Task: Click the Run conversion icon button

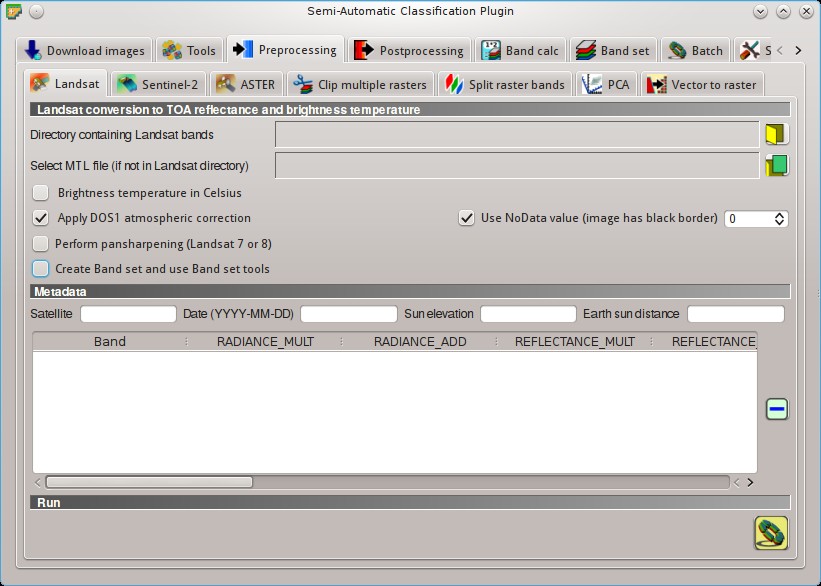Action: tap(771, 533)
